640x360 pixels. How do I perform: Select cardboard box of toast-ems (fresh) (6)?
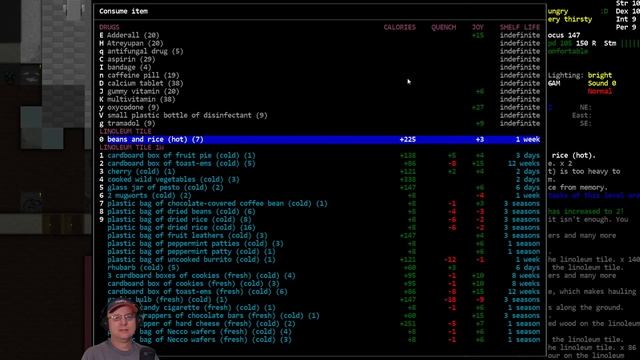point(197,291)
